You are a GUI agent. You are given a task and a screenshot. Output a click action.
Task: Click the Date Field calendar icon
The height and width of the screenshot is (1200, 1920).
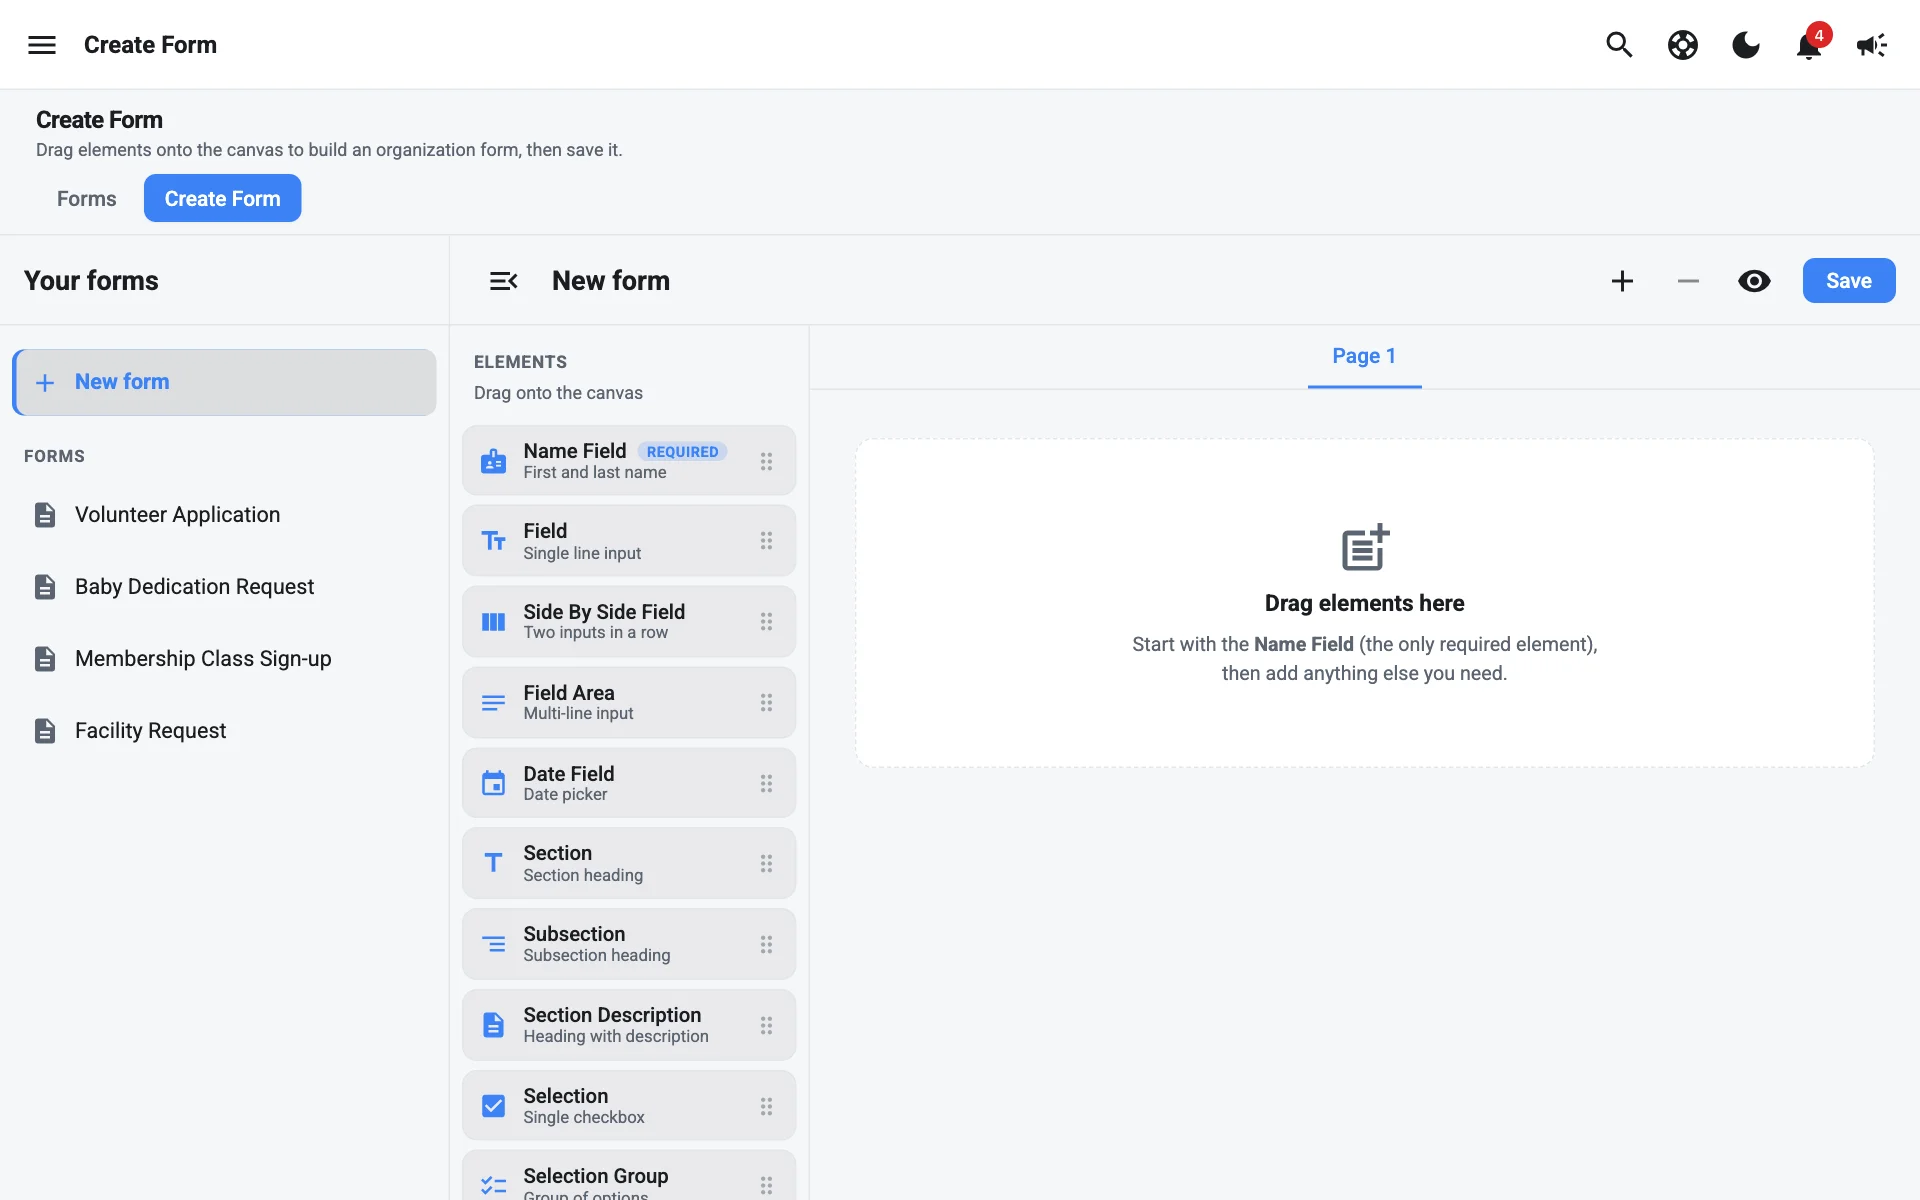coord(493,783)
